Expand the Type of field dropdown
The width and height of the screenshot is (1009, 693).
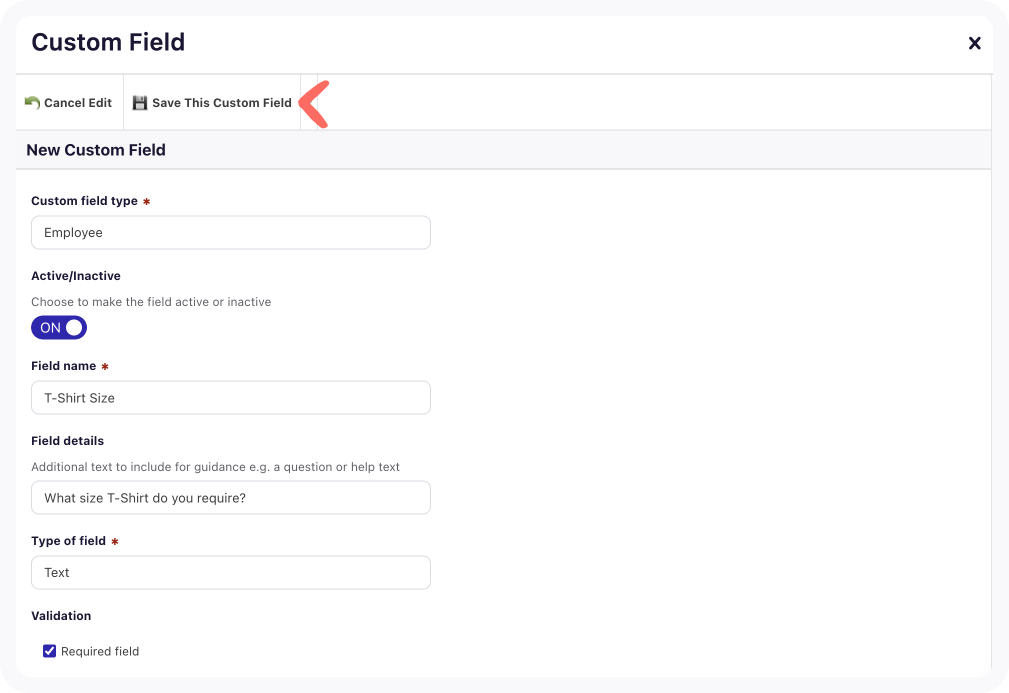(231, 573)
